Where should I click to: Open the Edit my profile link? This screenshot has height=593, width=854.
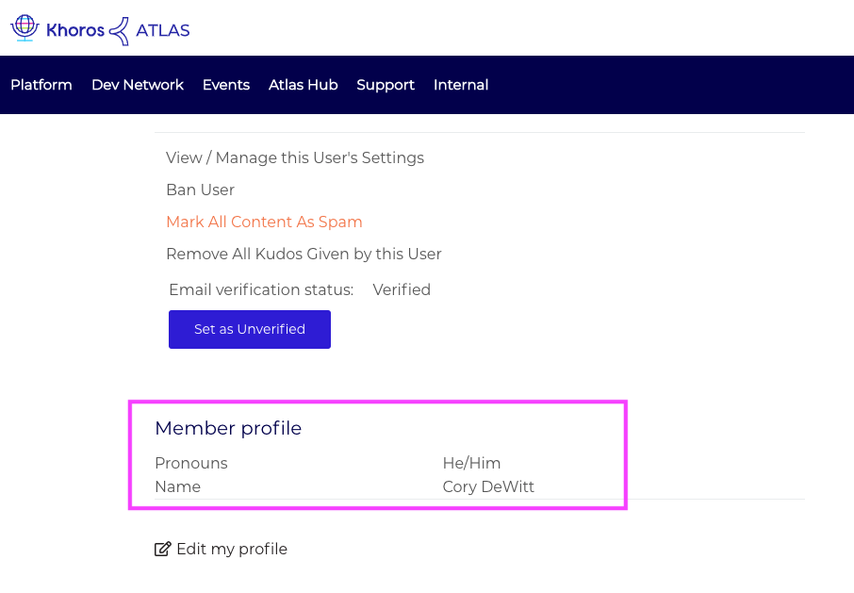(232, 549)
